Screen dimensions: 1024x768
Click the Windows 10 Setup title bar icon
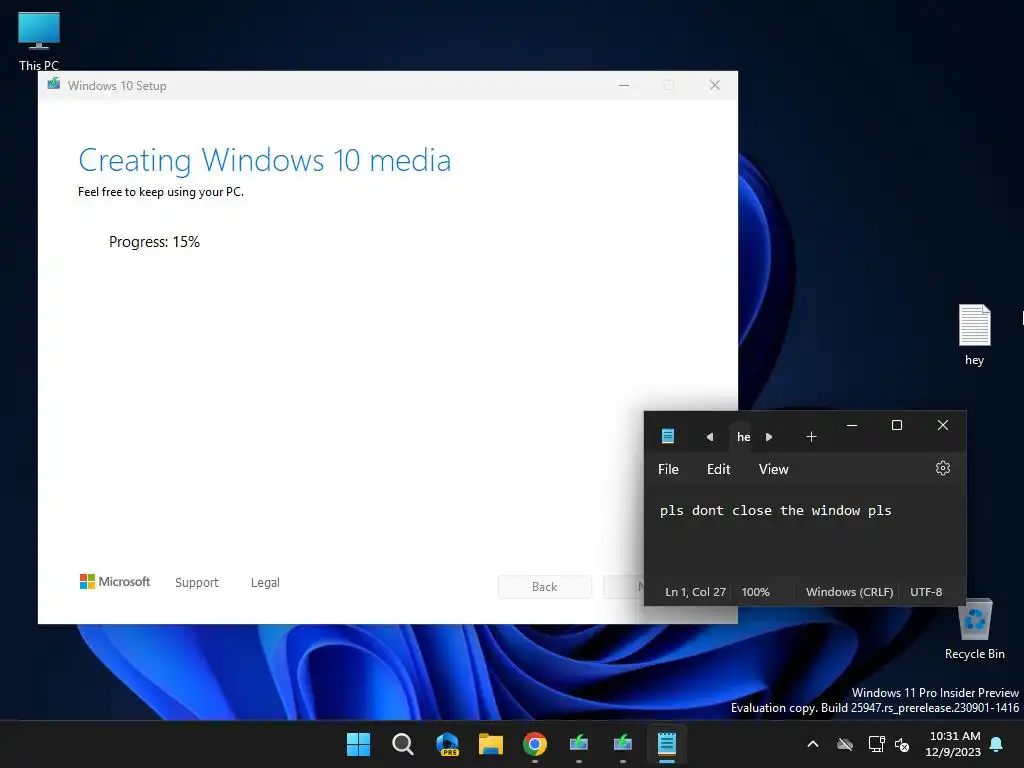click(x=54, y=85)
